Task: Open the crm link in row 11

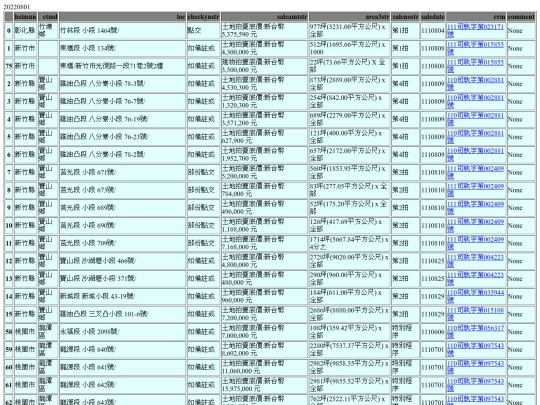Action: (x=475, y=243)
